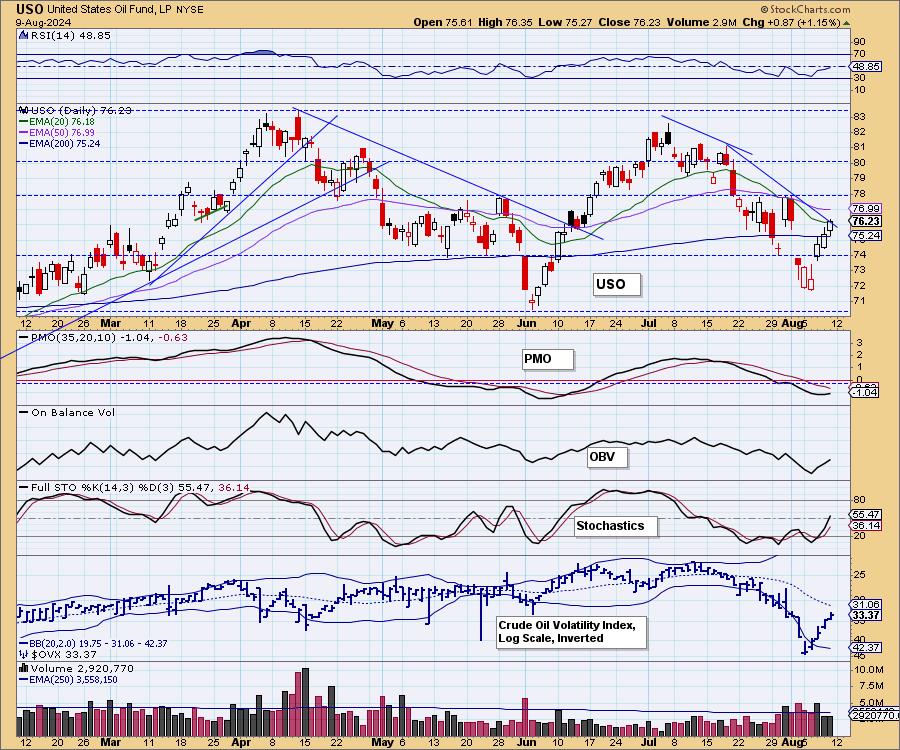
Task: Click the bar-chart icon beside Volume 2,920,770
Action: (24, 668)
